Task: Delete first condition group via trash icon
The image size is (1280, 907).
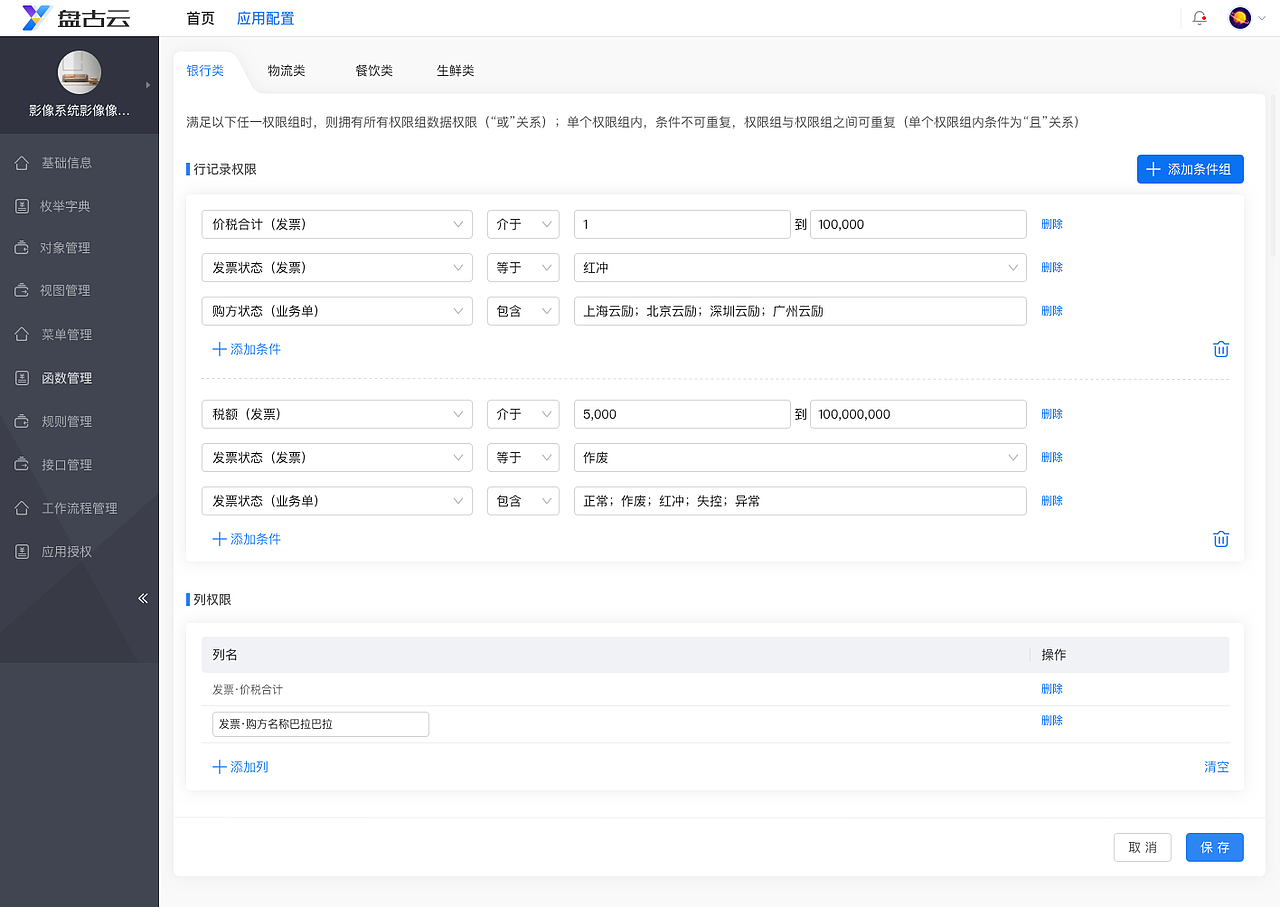Action: tap(1221, 349)
